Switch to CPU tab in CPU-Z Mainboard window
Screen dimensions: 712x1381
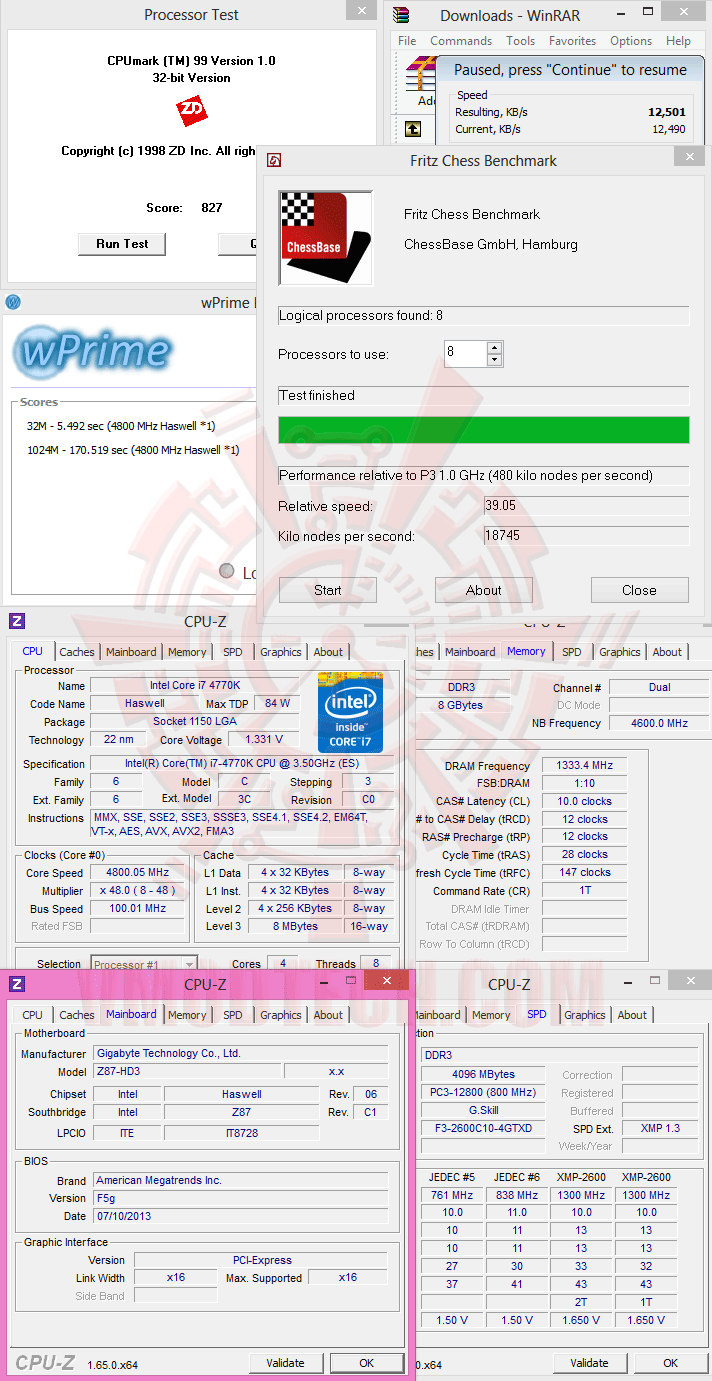[33, 1015]
